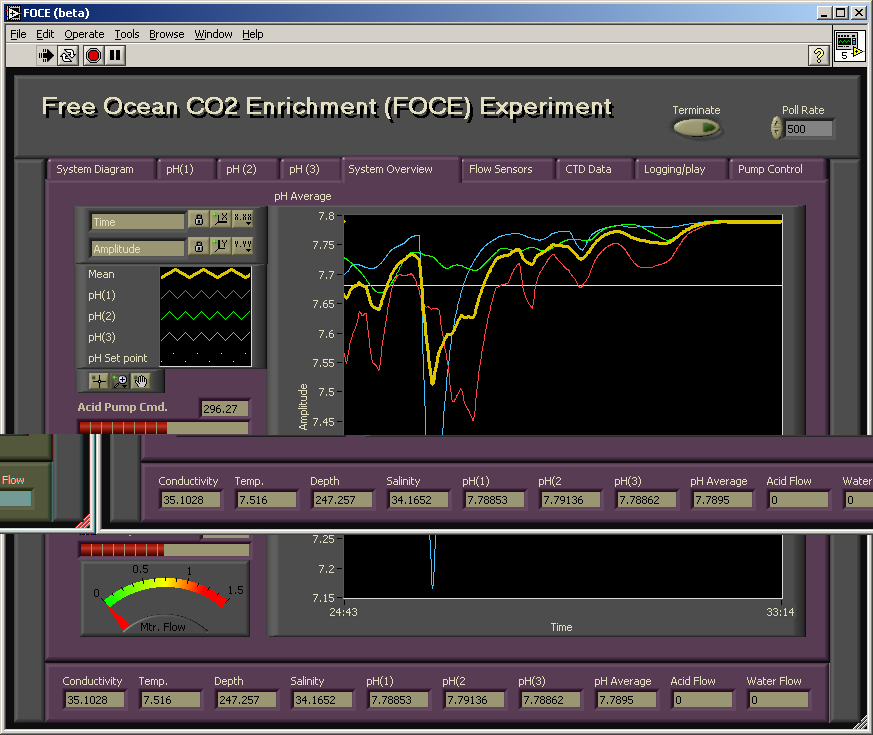Viewport: 873px width, 735px height.
Task: Click the Run Continuously toolbar button
Action: 68,55
